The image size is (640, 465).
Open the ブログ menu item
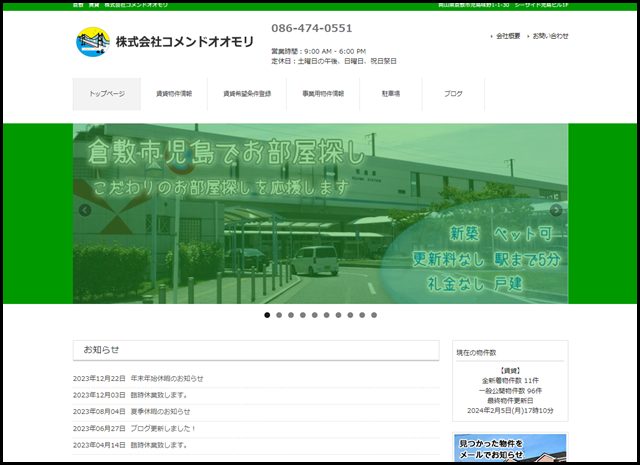tap(453, 94)
